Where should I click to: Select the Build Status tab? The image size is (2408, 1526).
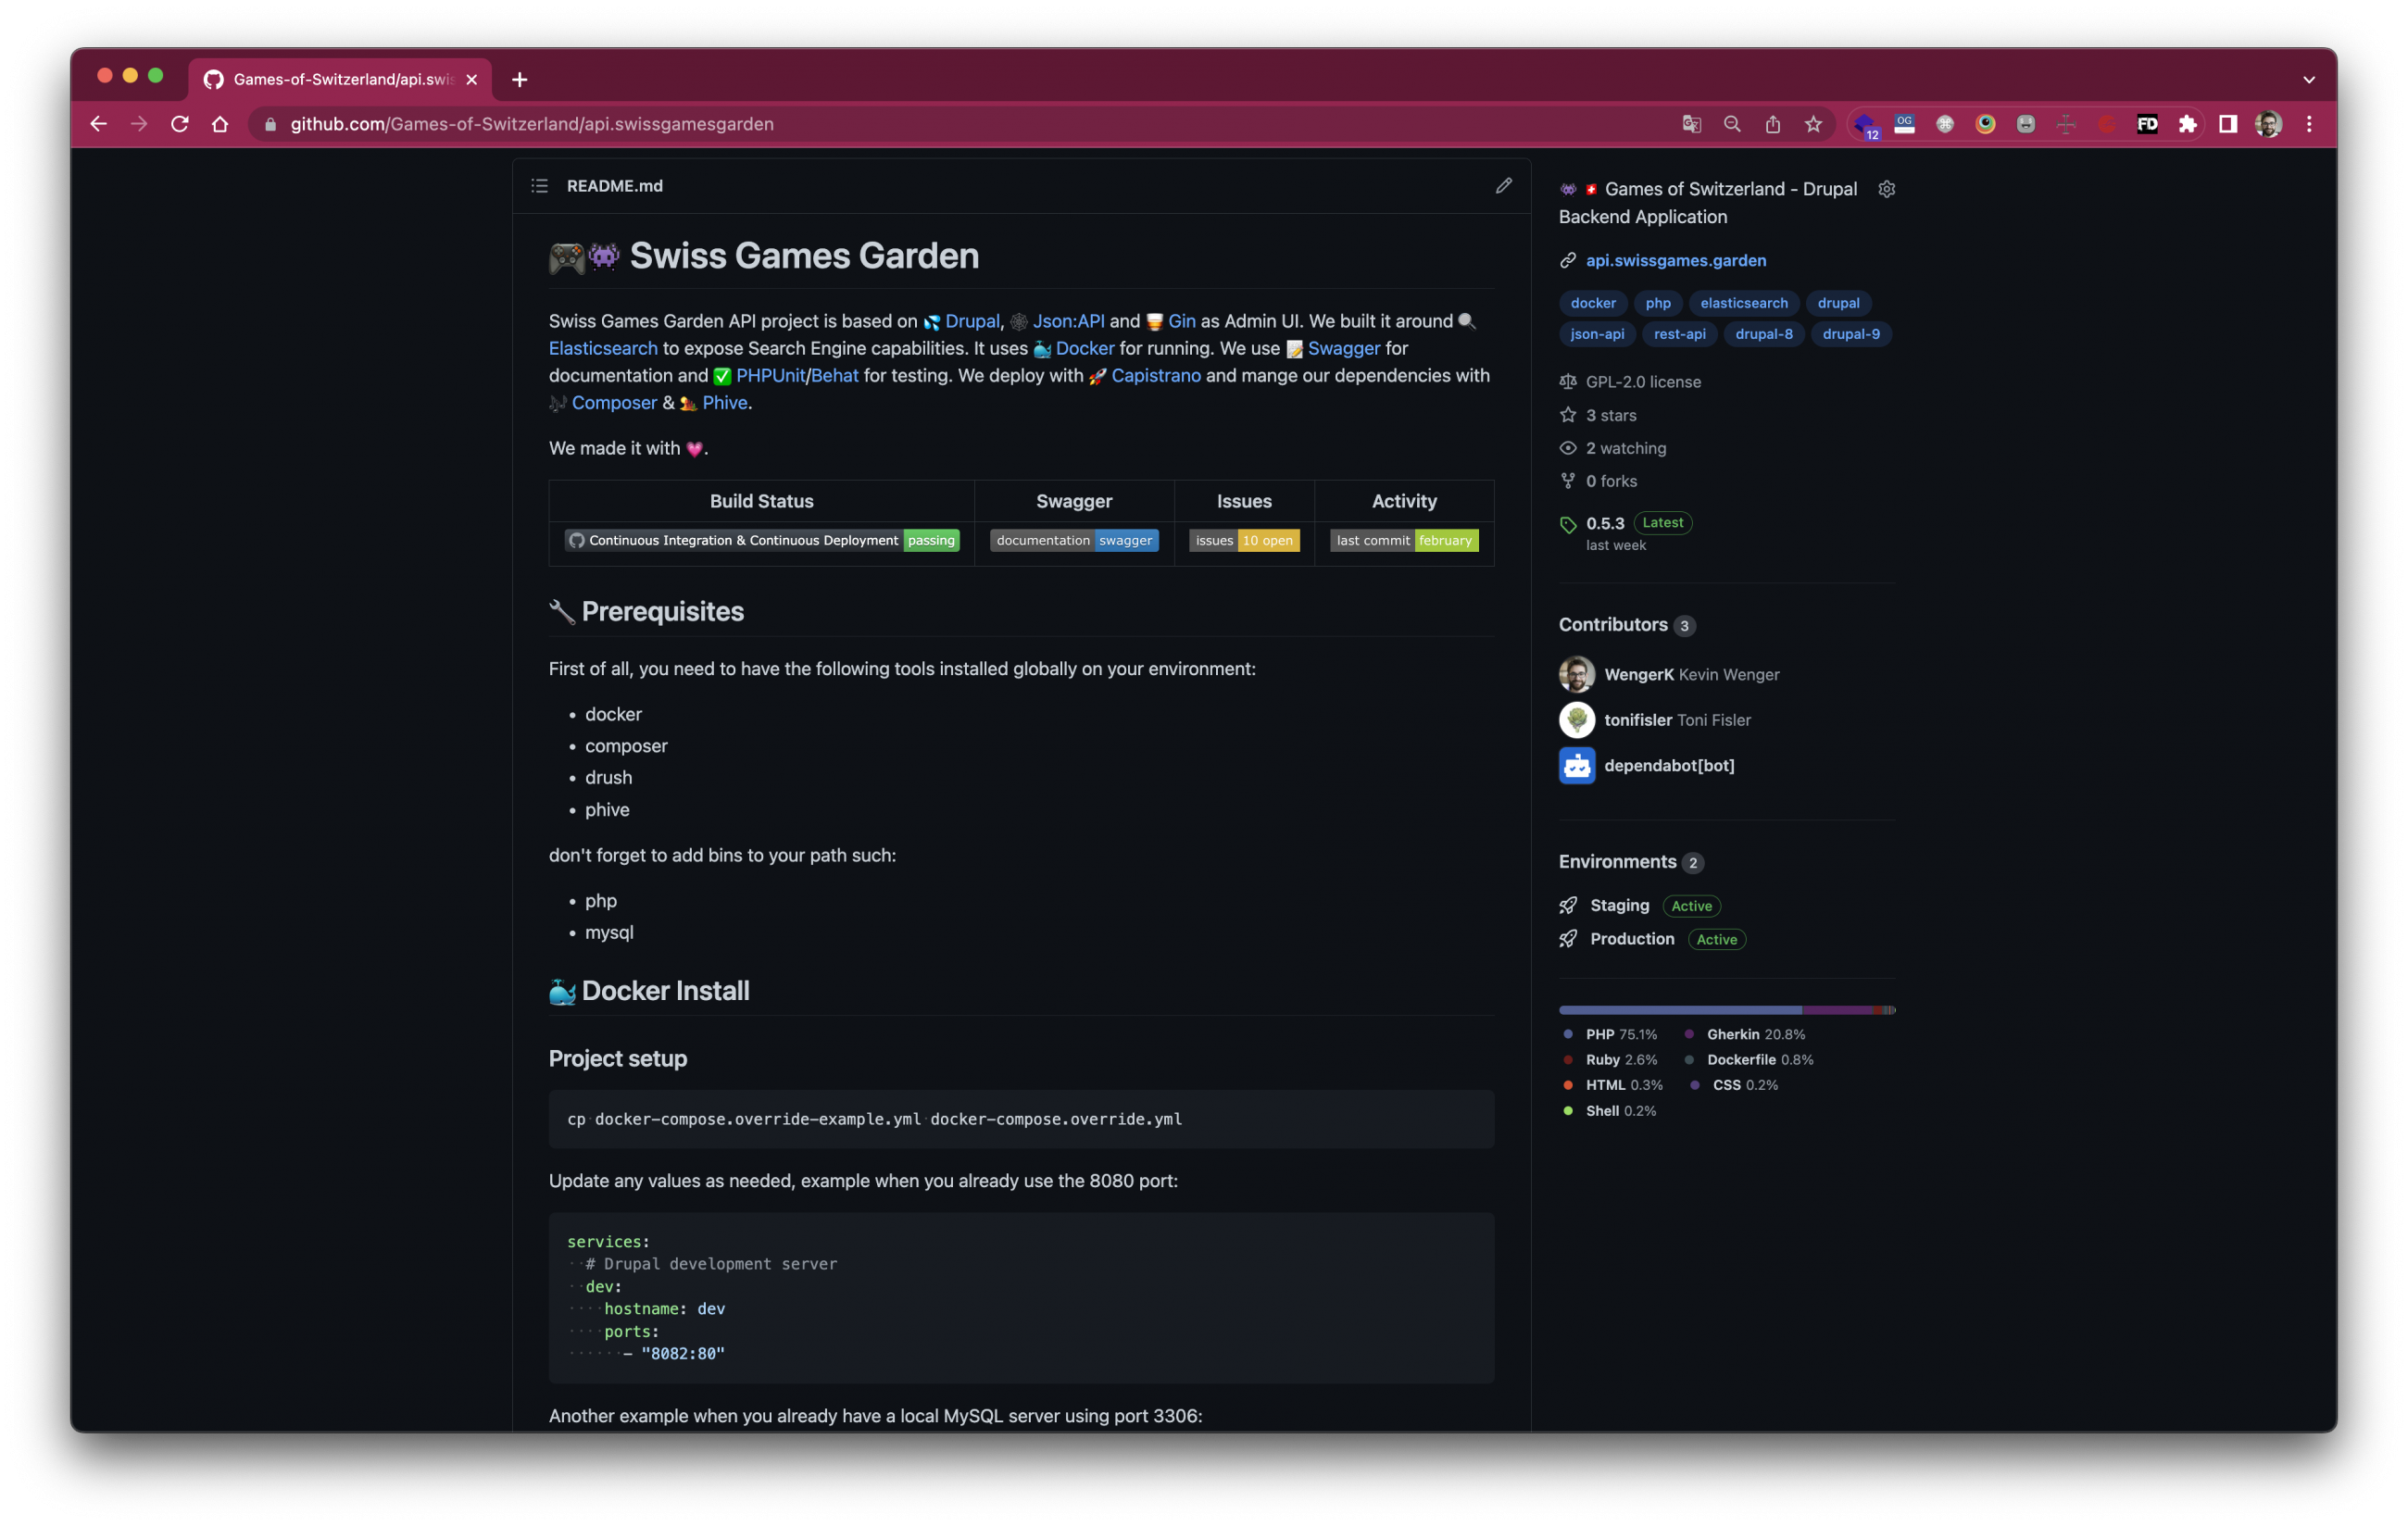760,502
